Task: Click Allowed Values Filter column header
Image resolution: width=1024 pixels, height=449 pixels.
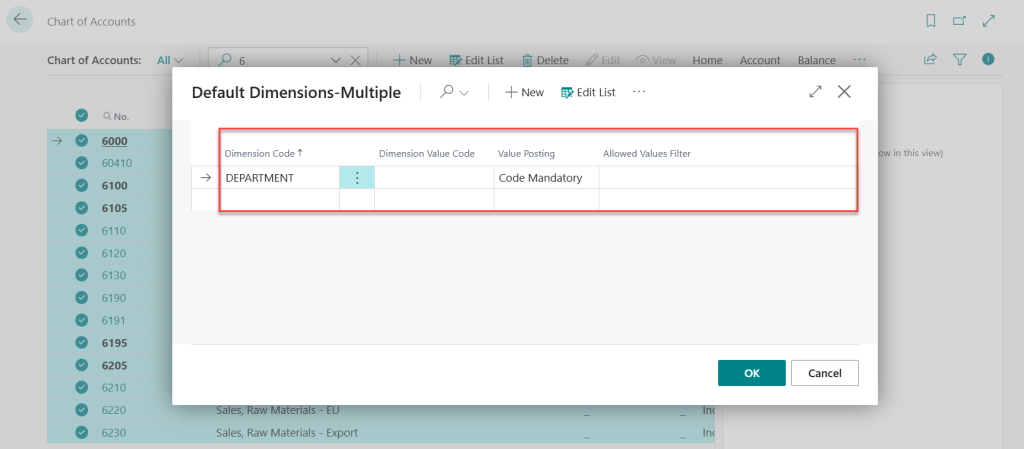Action: click(647, 154)
